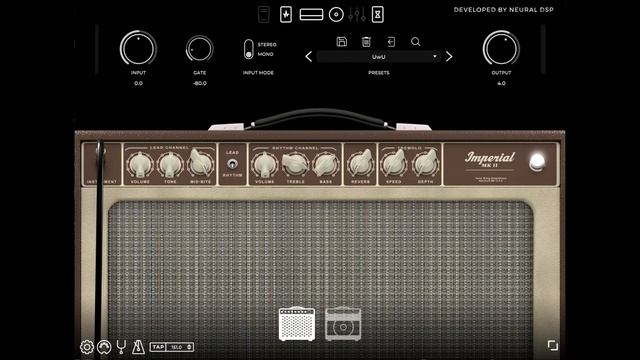
Task: Delete the current preset with trash icon
Action: point(366,42)
